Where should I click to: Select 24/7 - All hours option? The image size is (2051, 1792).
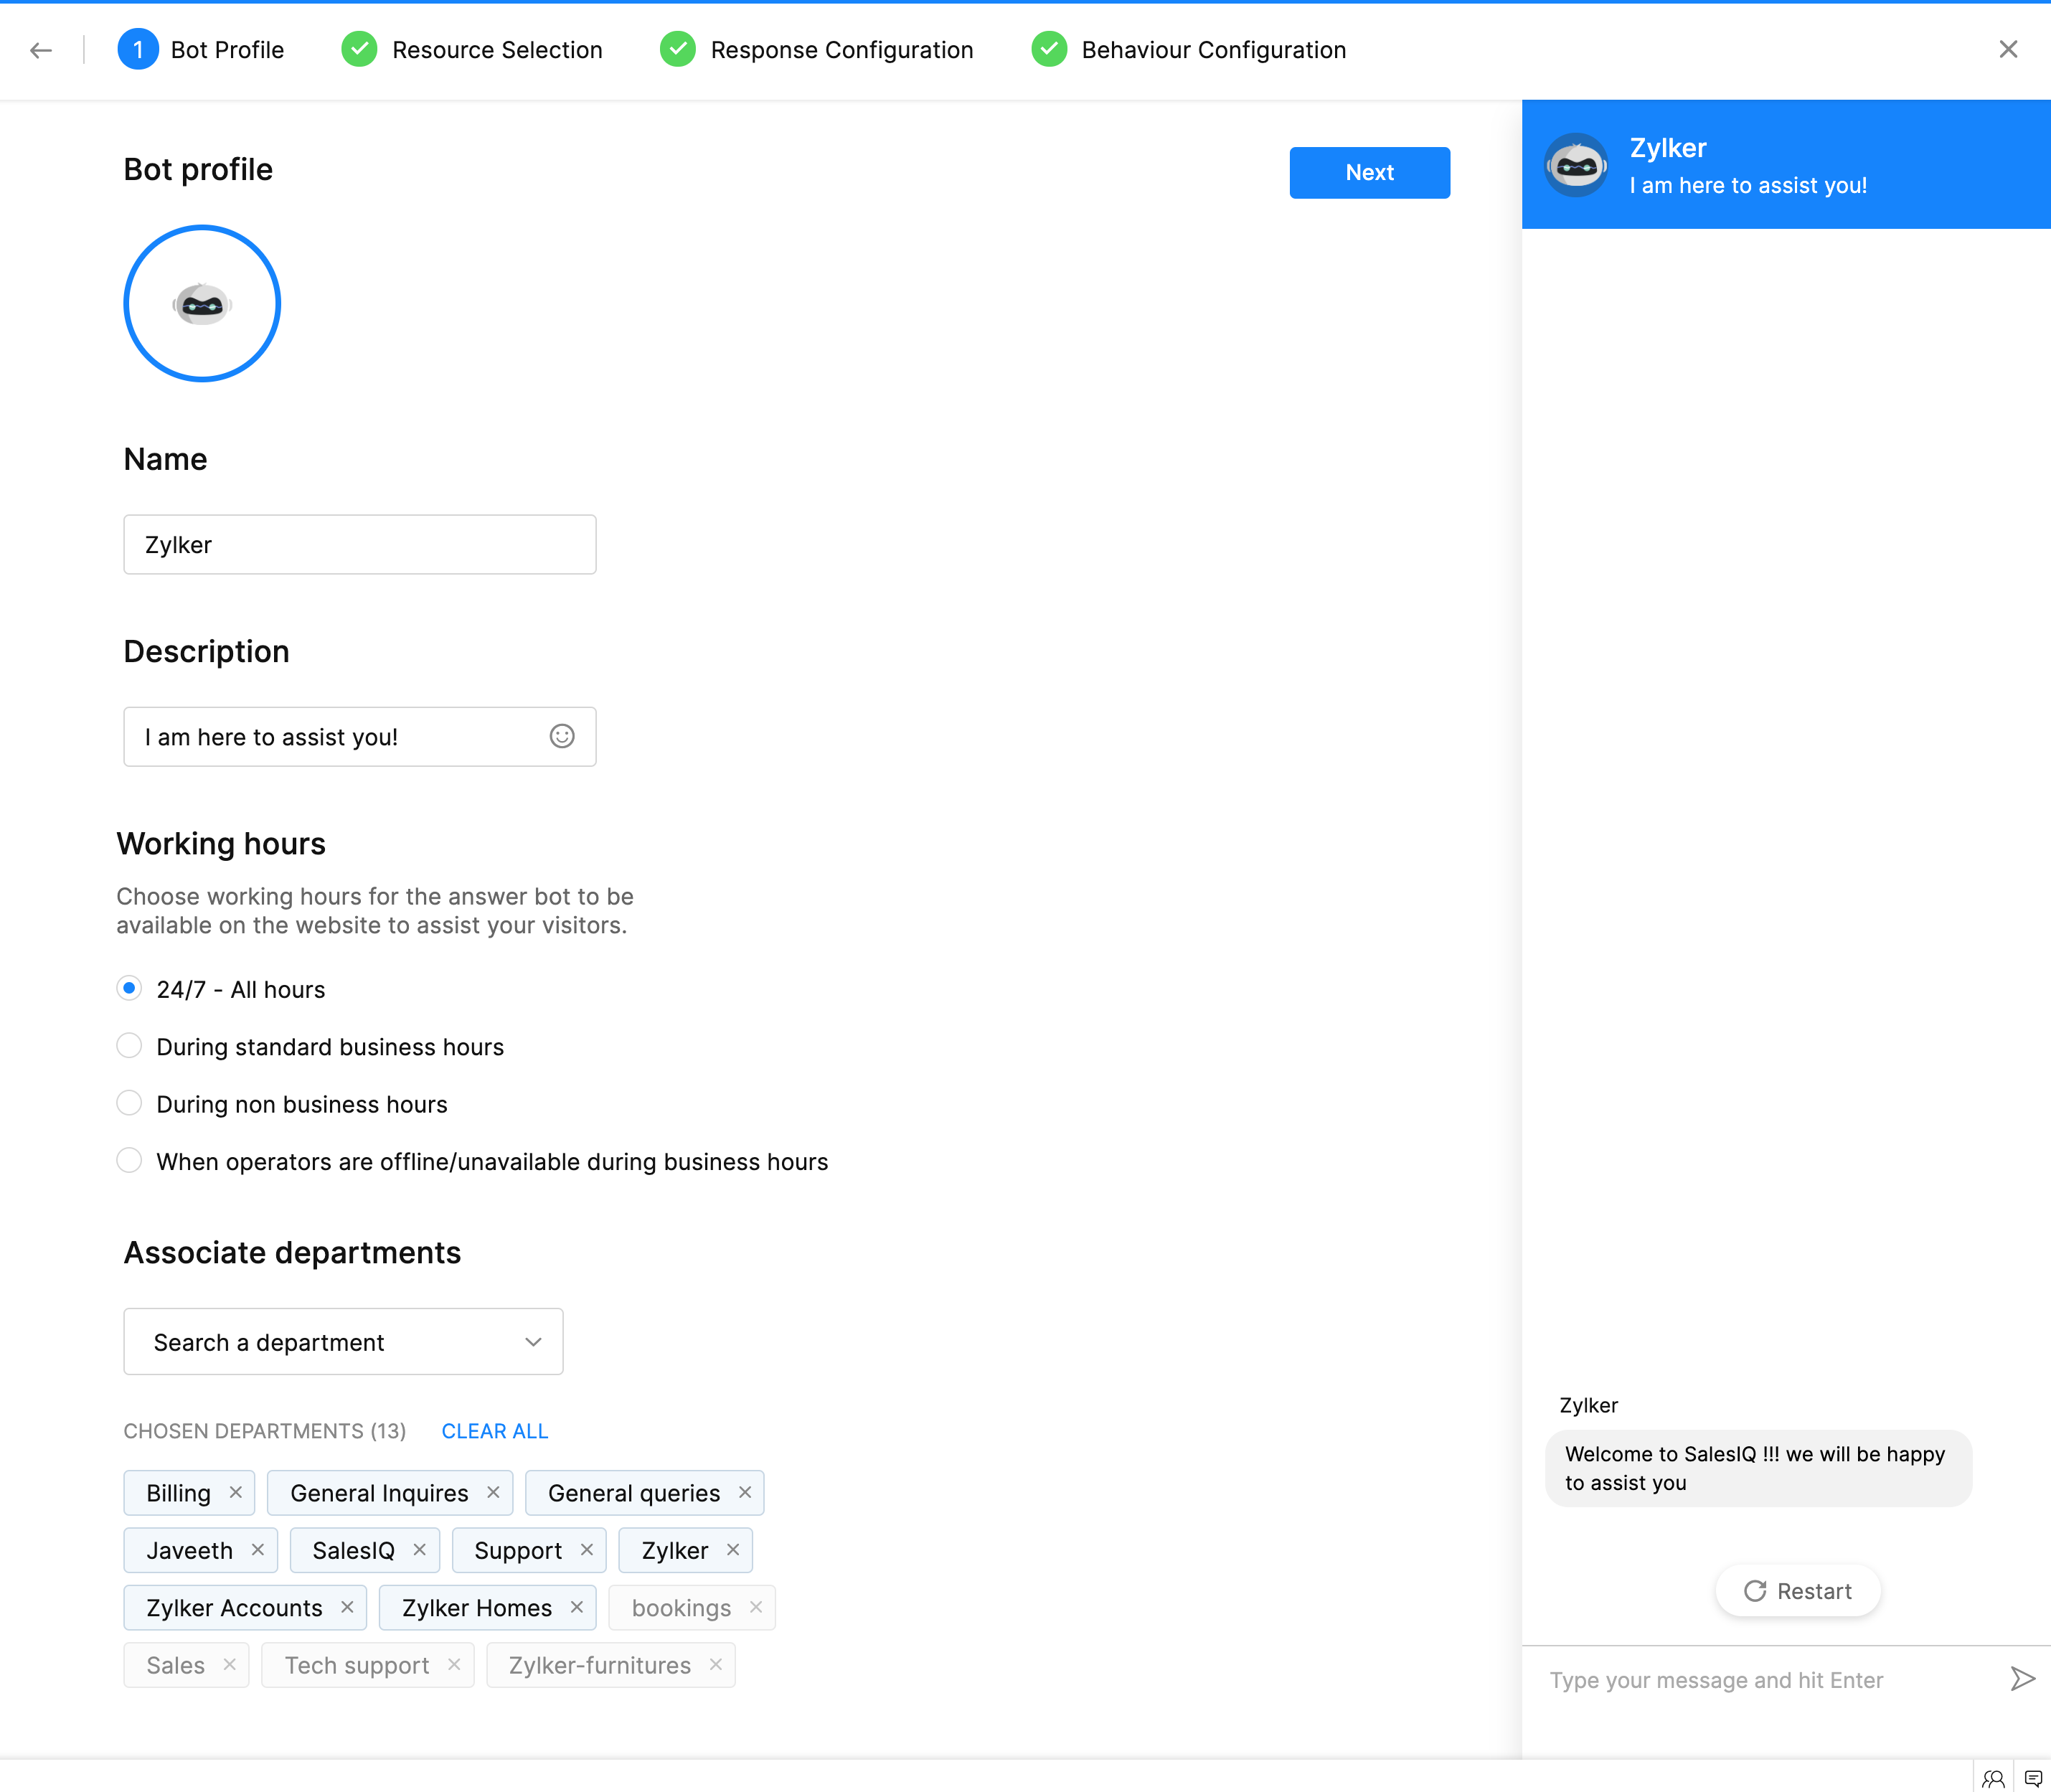(129, 988)
